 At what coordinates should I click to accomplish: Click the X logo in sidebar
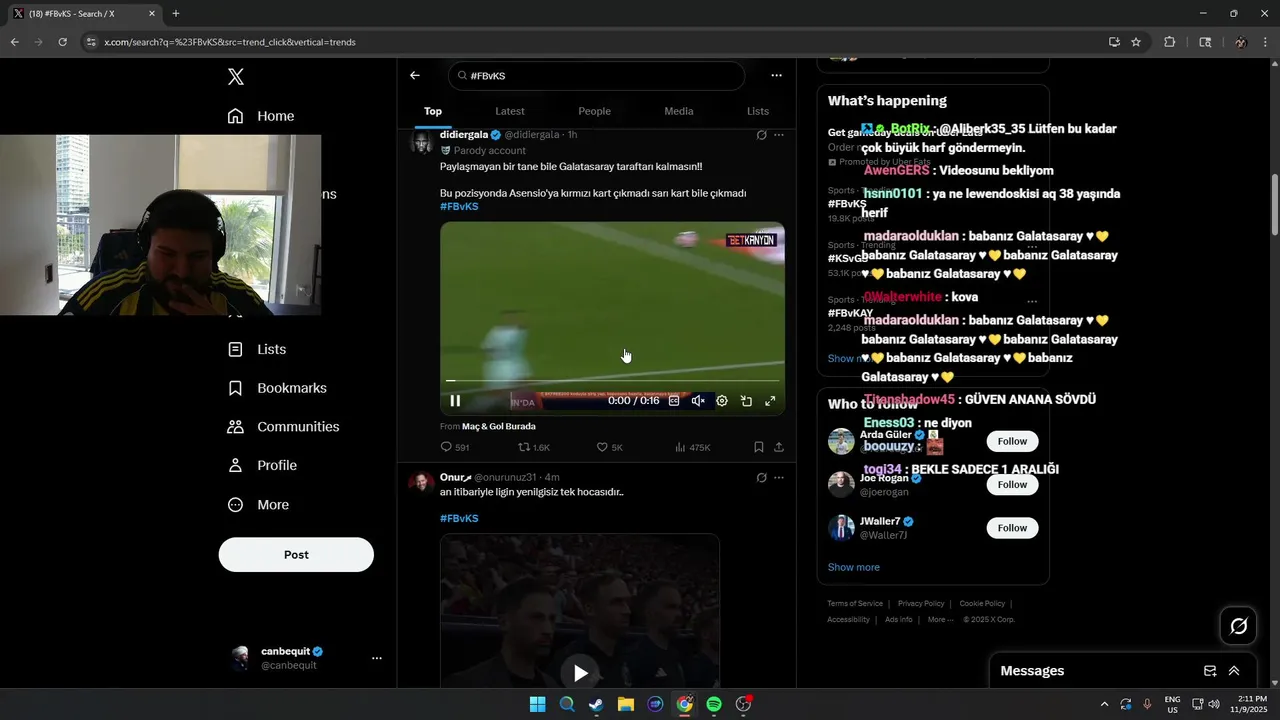point(235,77)
